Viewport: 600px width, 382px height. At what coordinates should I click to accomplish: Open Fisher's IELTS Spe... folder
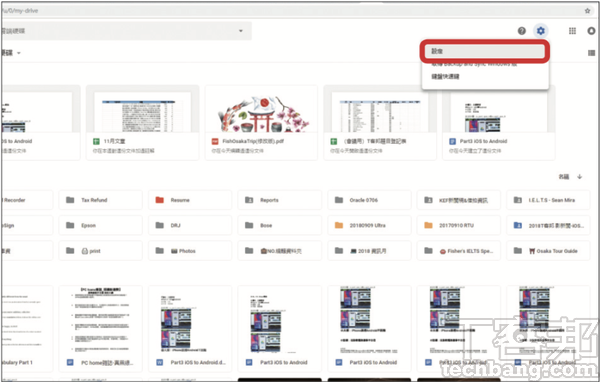click(458, 251)
